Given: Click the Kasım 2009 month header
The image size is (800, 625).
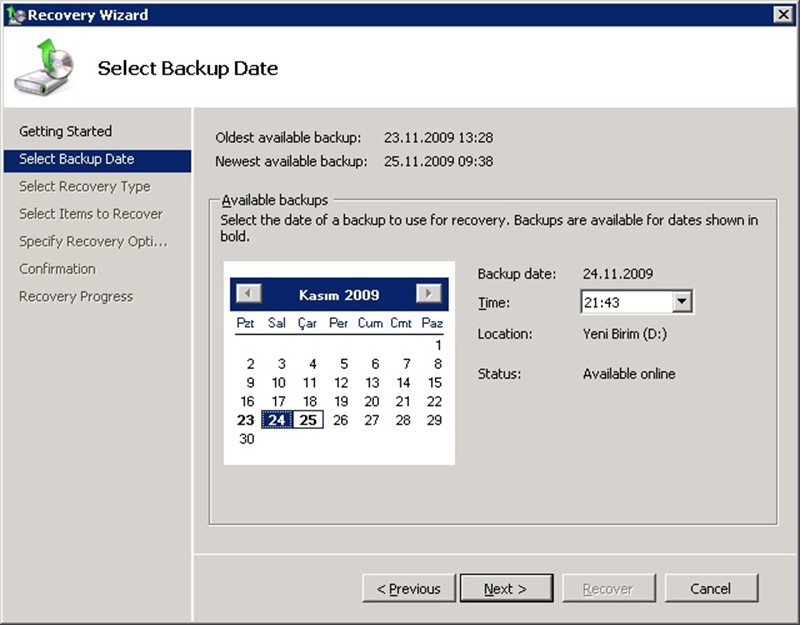Looking at the screenshot, I should point(339,295).
